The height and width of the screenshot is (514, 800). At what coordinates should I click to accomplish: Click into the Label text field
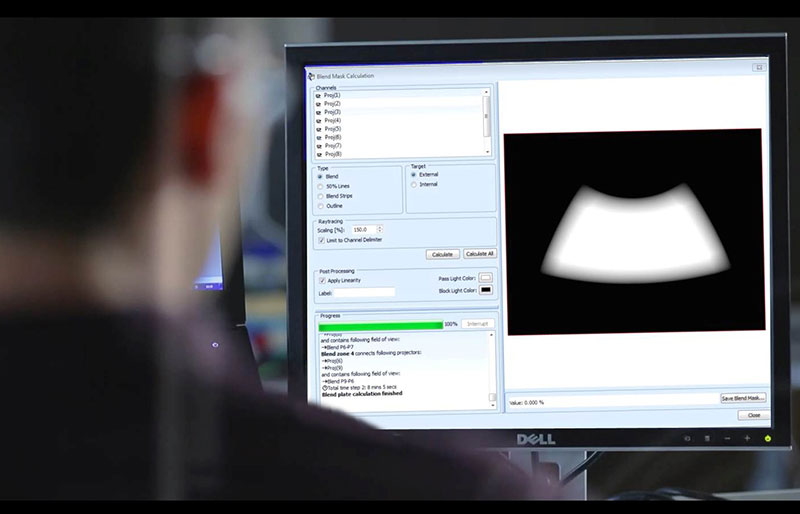tap(364, 292)
